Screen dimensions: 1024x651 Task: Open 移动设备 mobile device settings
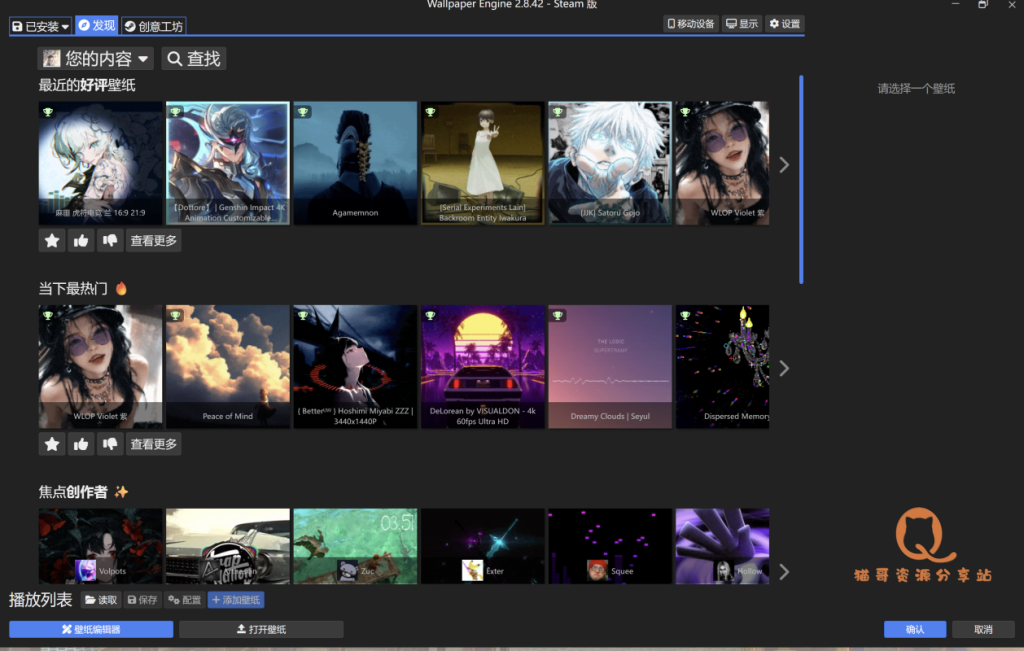tap(691, 24)
